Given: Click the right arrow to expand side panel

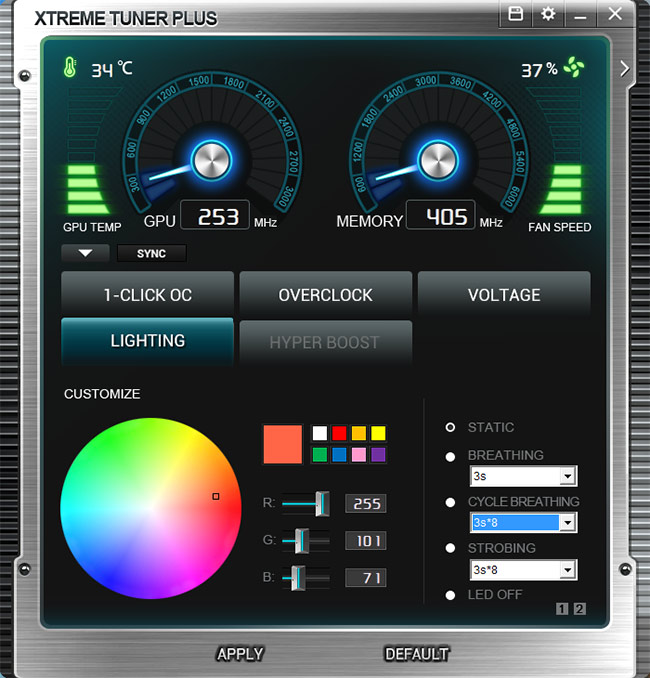Looking at the screenshot, I should (625, 68).
